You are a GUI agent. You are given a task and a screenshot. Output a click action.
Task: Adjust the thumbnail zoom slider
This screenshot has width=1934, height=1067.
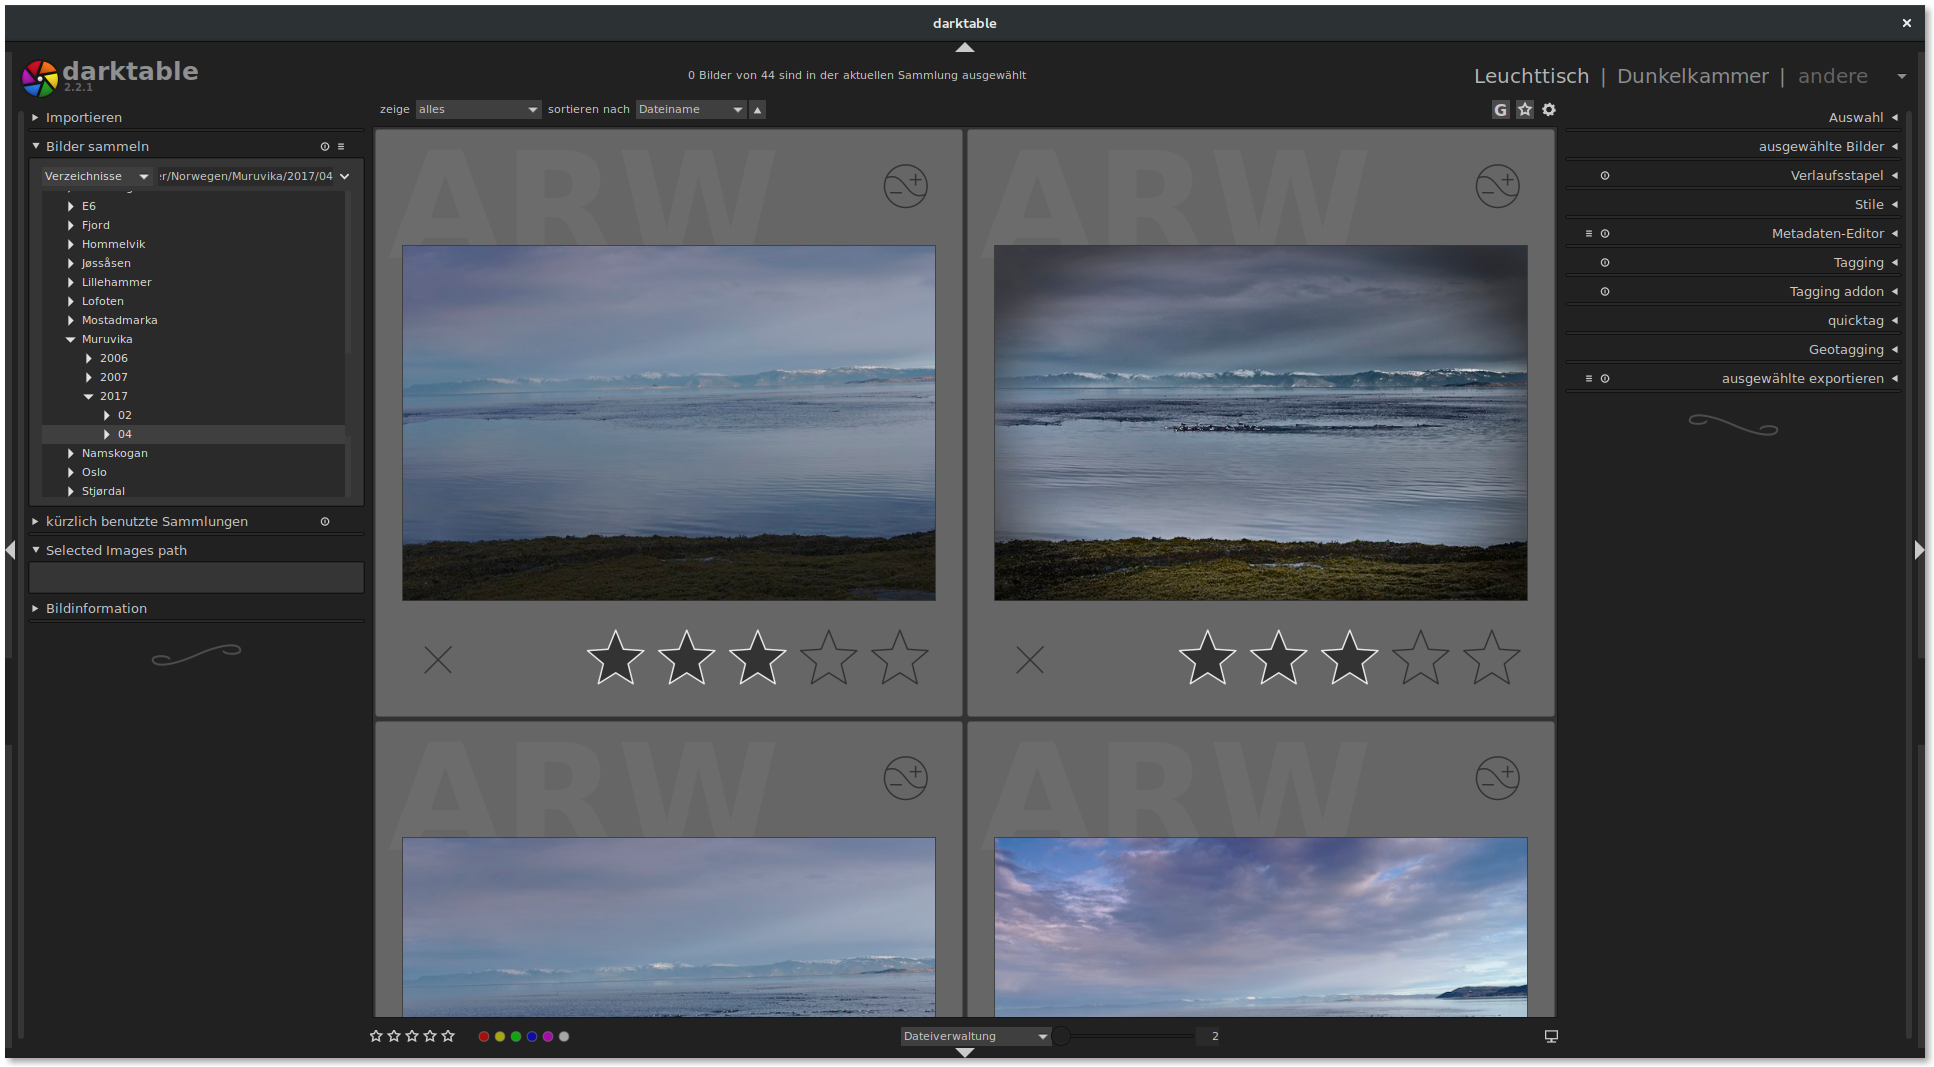click(x=1125, y=1037)
